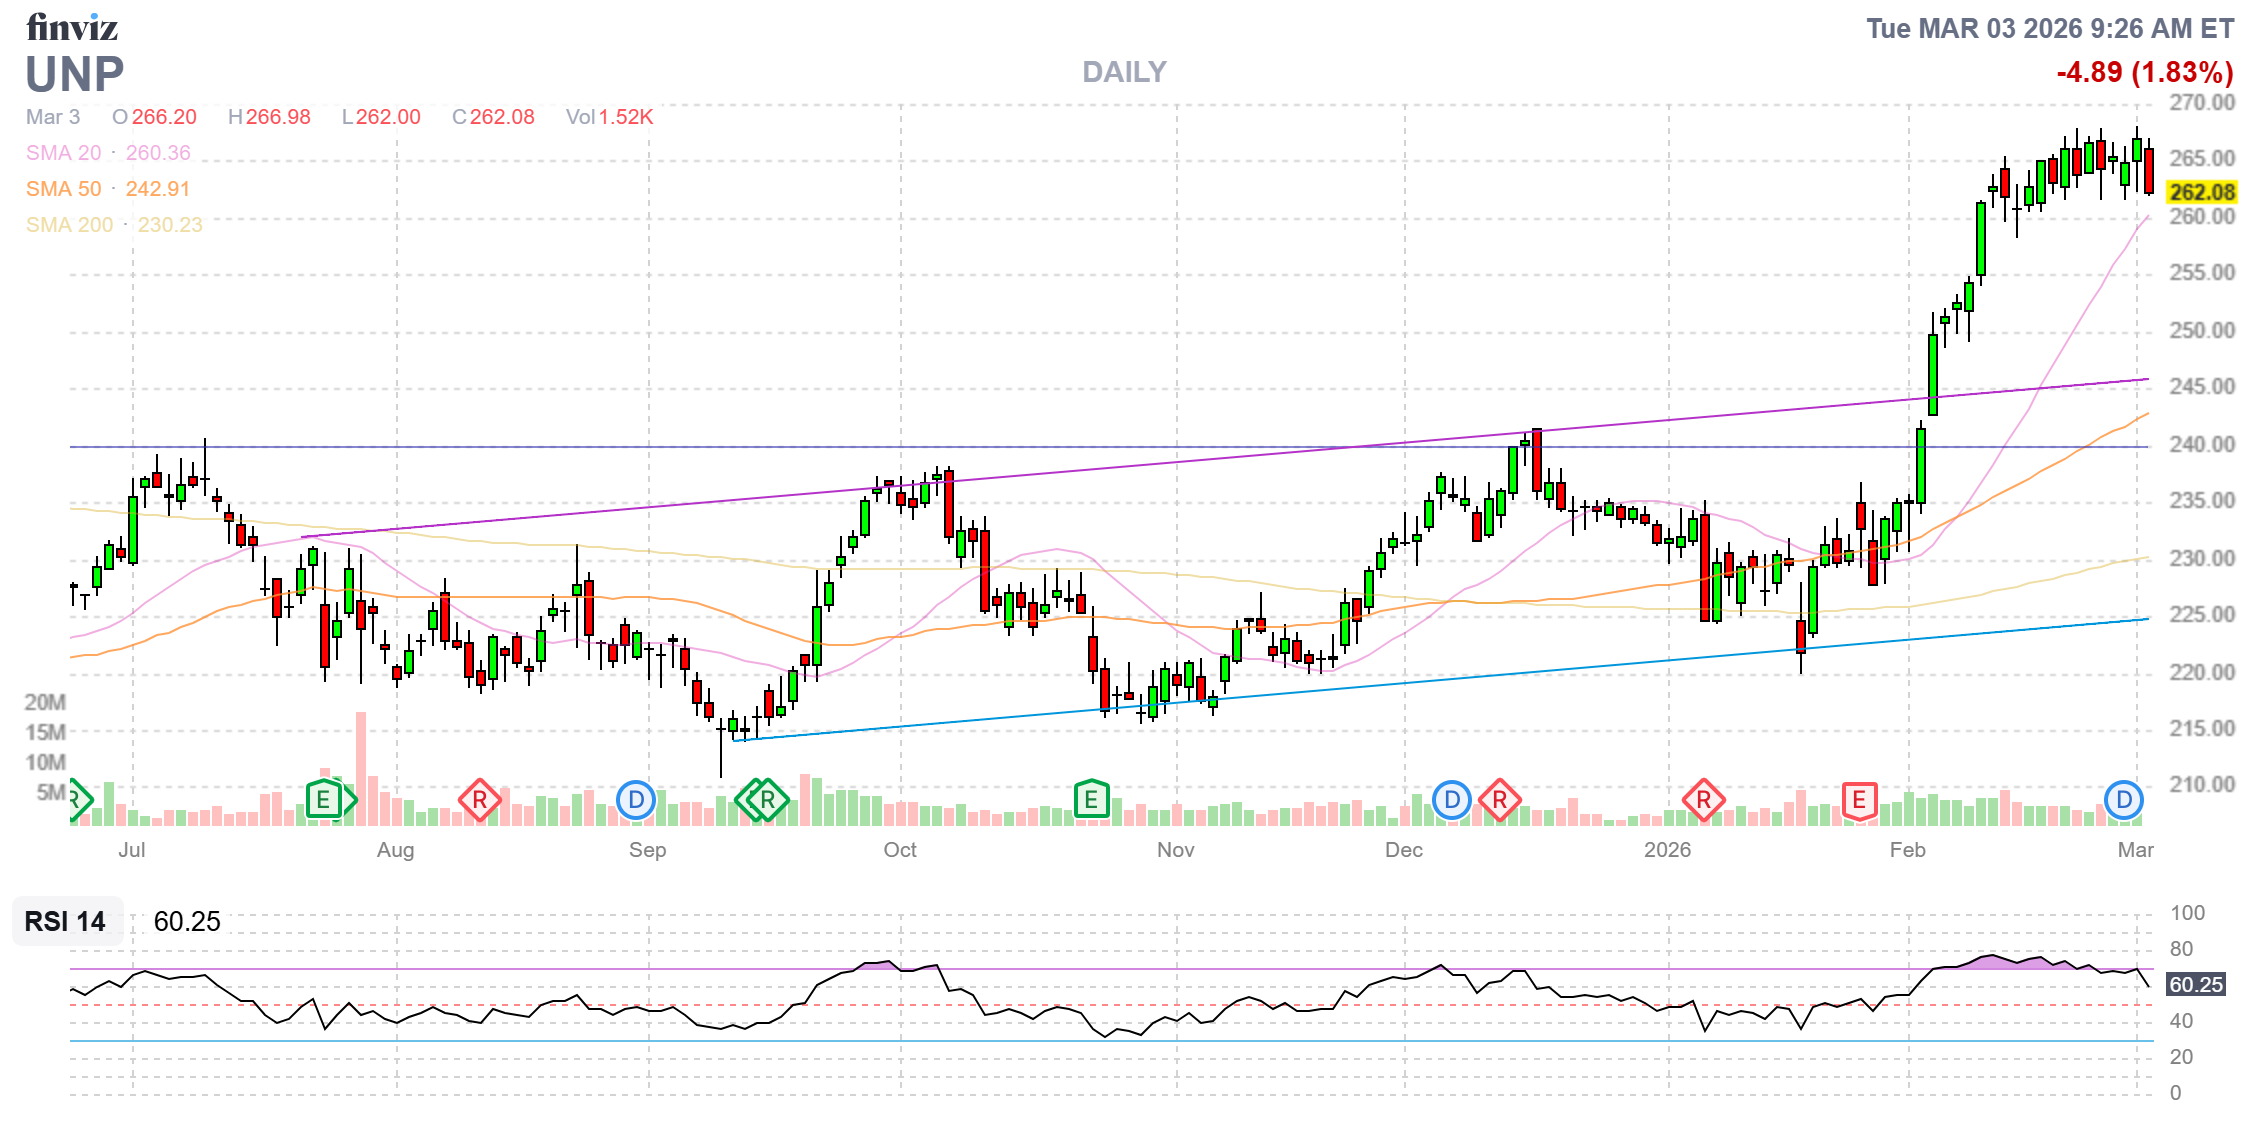This screenshot has width=2260, height=1124.
Task: Click the RSI 14 indicator label
Action: [x=66, y=921]
